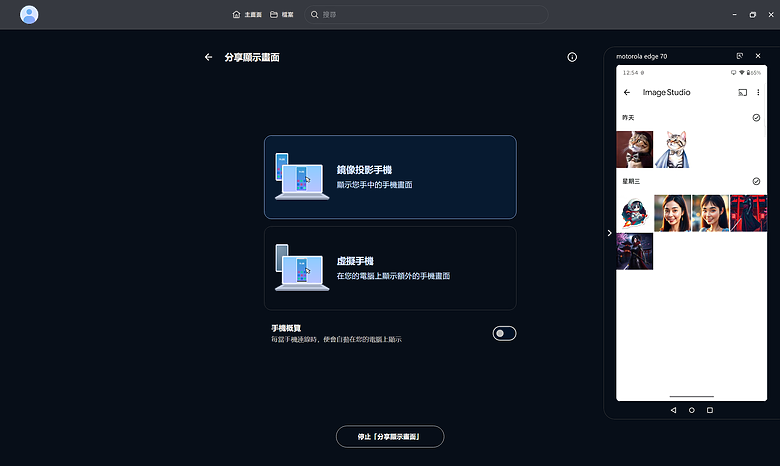Close the motorola edge 70 phone panel
Image resolution: width=780 pixels, height=466 pixels.
pyautogui.click(x=758, y=56)
